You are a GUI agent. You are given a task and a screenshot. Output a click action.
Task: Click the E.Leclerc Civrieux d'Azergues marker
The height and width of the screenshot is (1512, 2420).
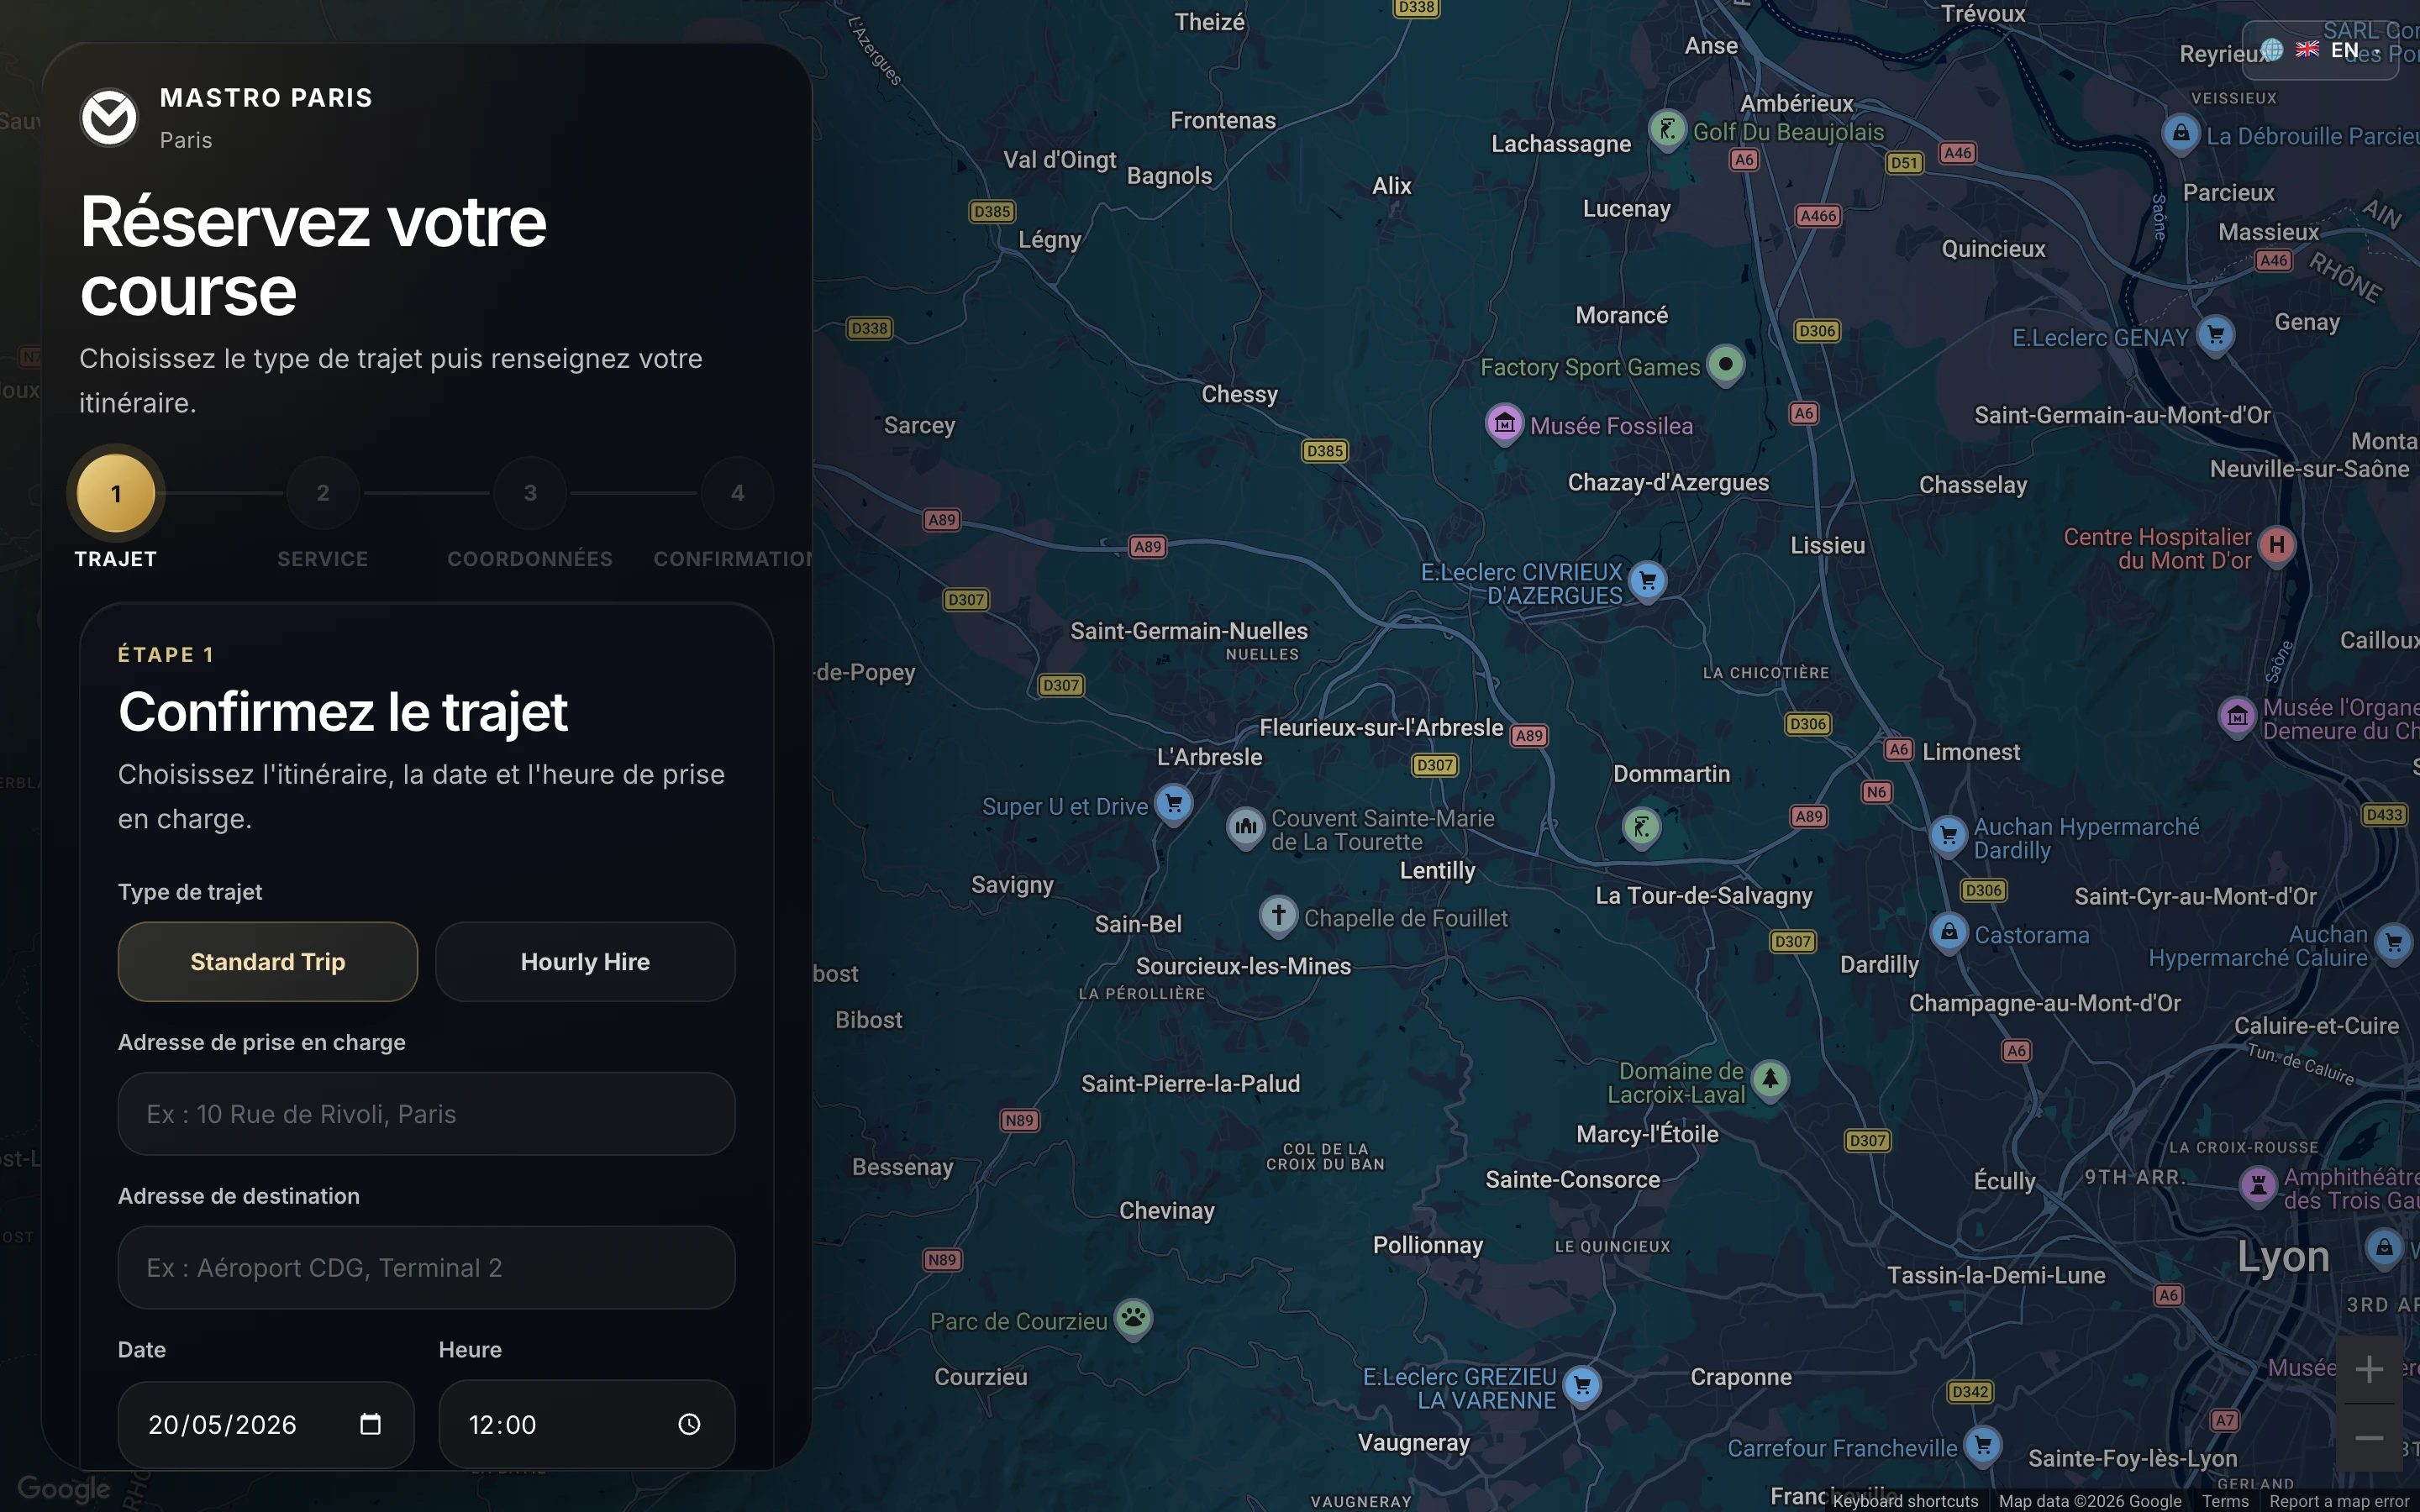click(x=1648, y=581)
